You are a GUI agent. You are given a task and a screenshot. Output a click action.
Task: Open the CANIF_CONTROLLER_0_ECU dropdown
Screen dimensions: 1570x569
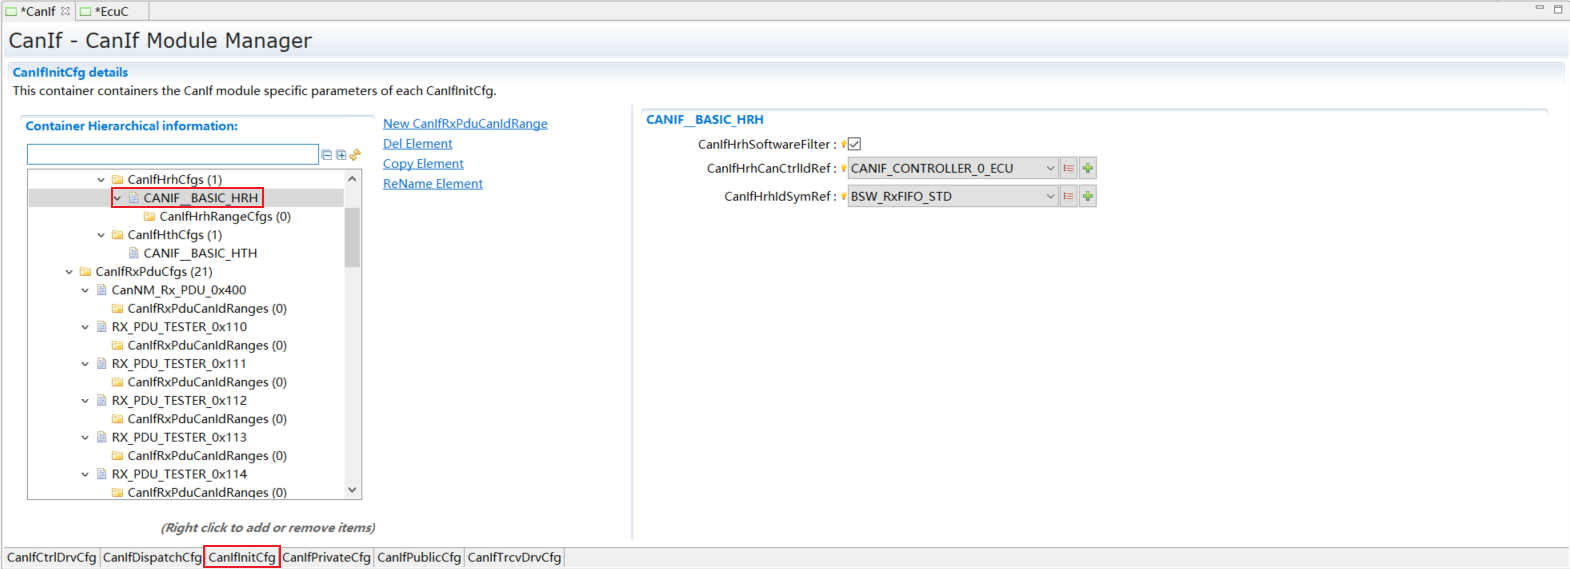click(1050, 168)
